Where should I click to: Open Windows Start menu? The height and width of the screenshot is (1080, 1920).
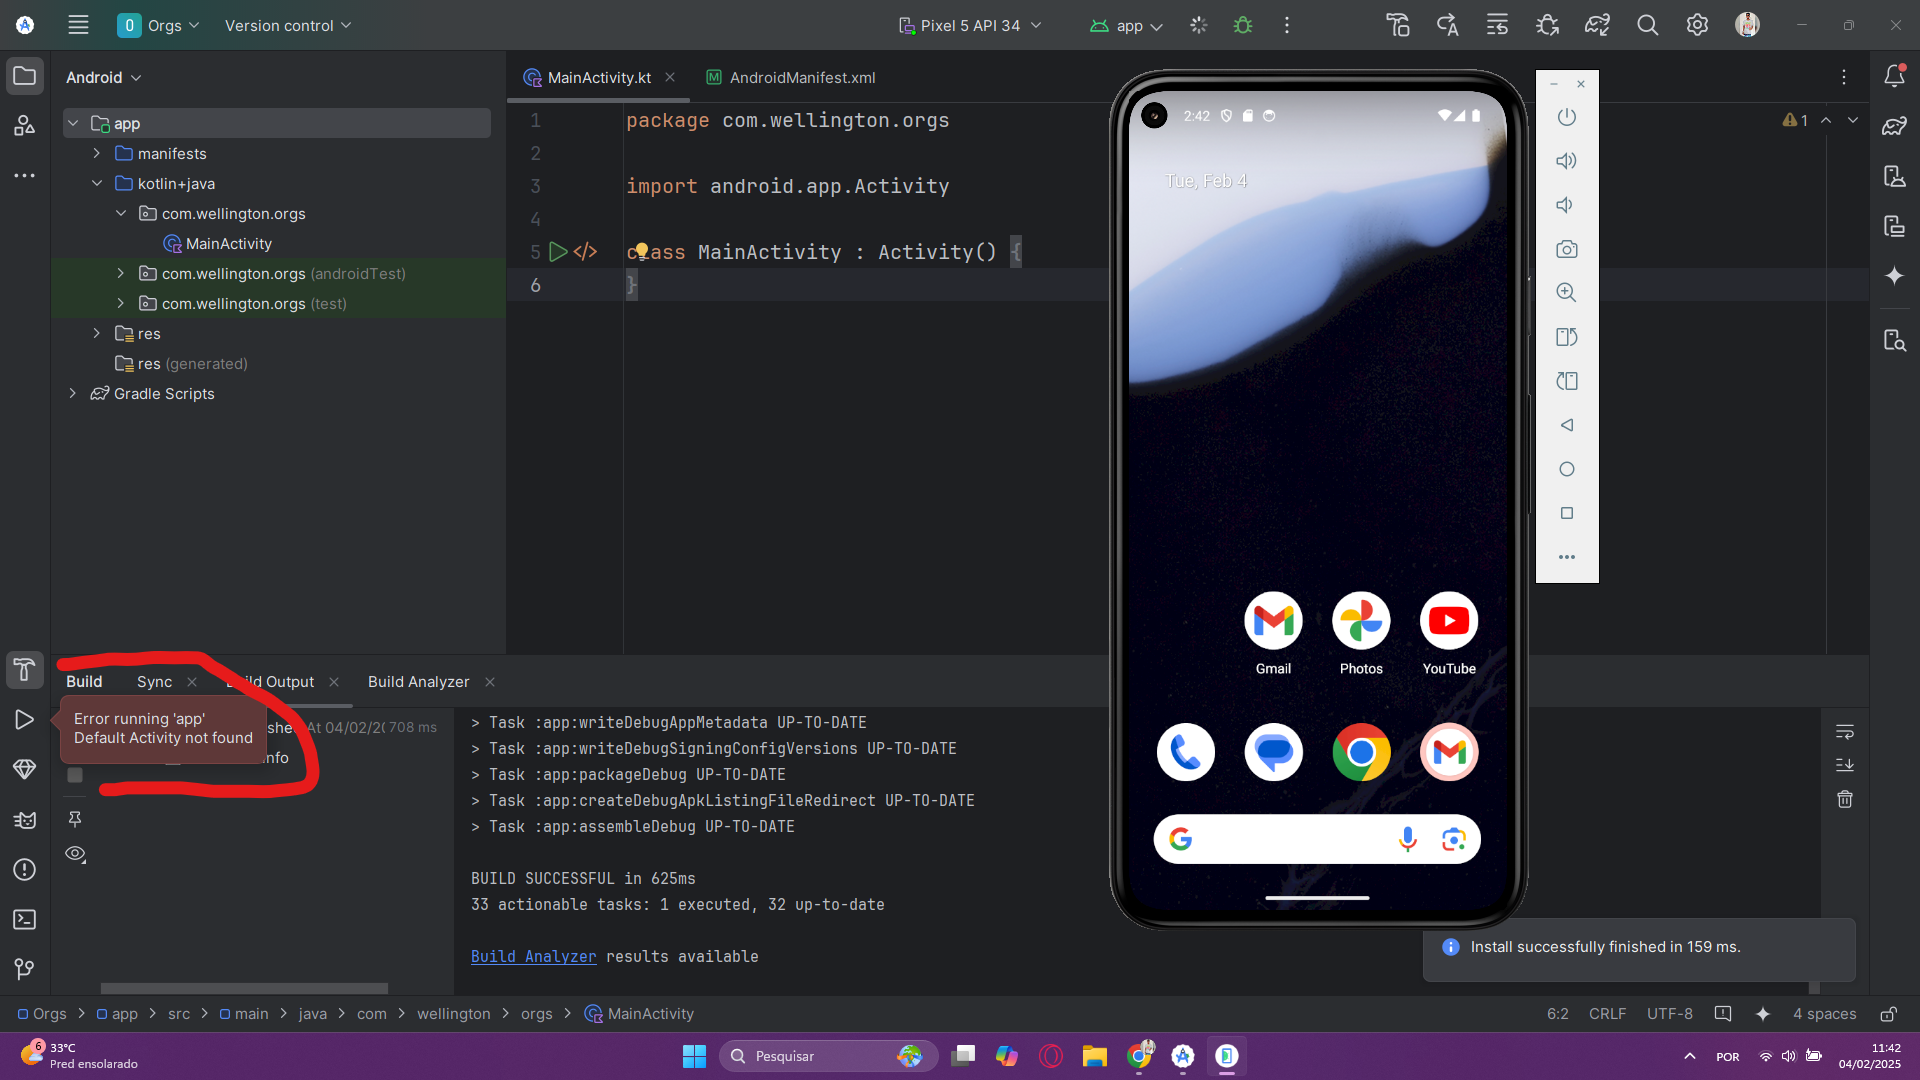694,1056
